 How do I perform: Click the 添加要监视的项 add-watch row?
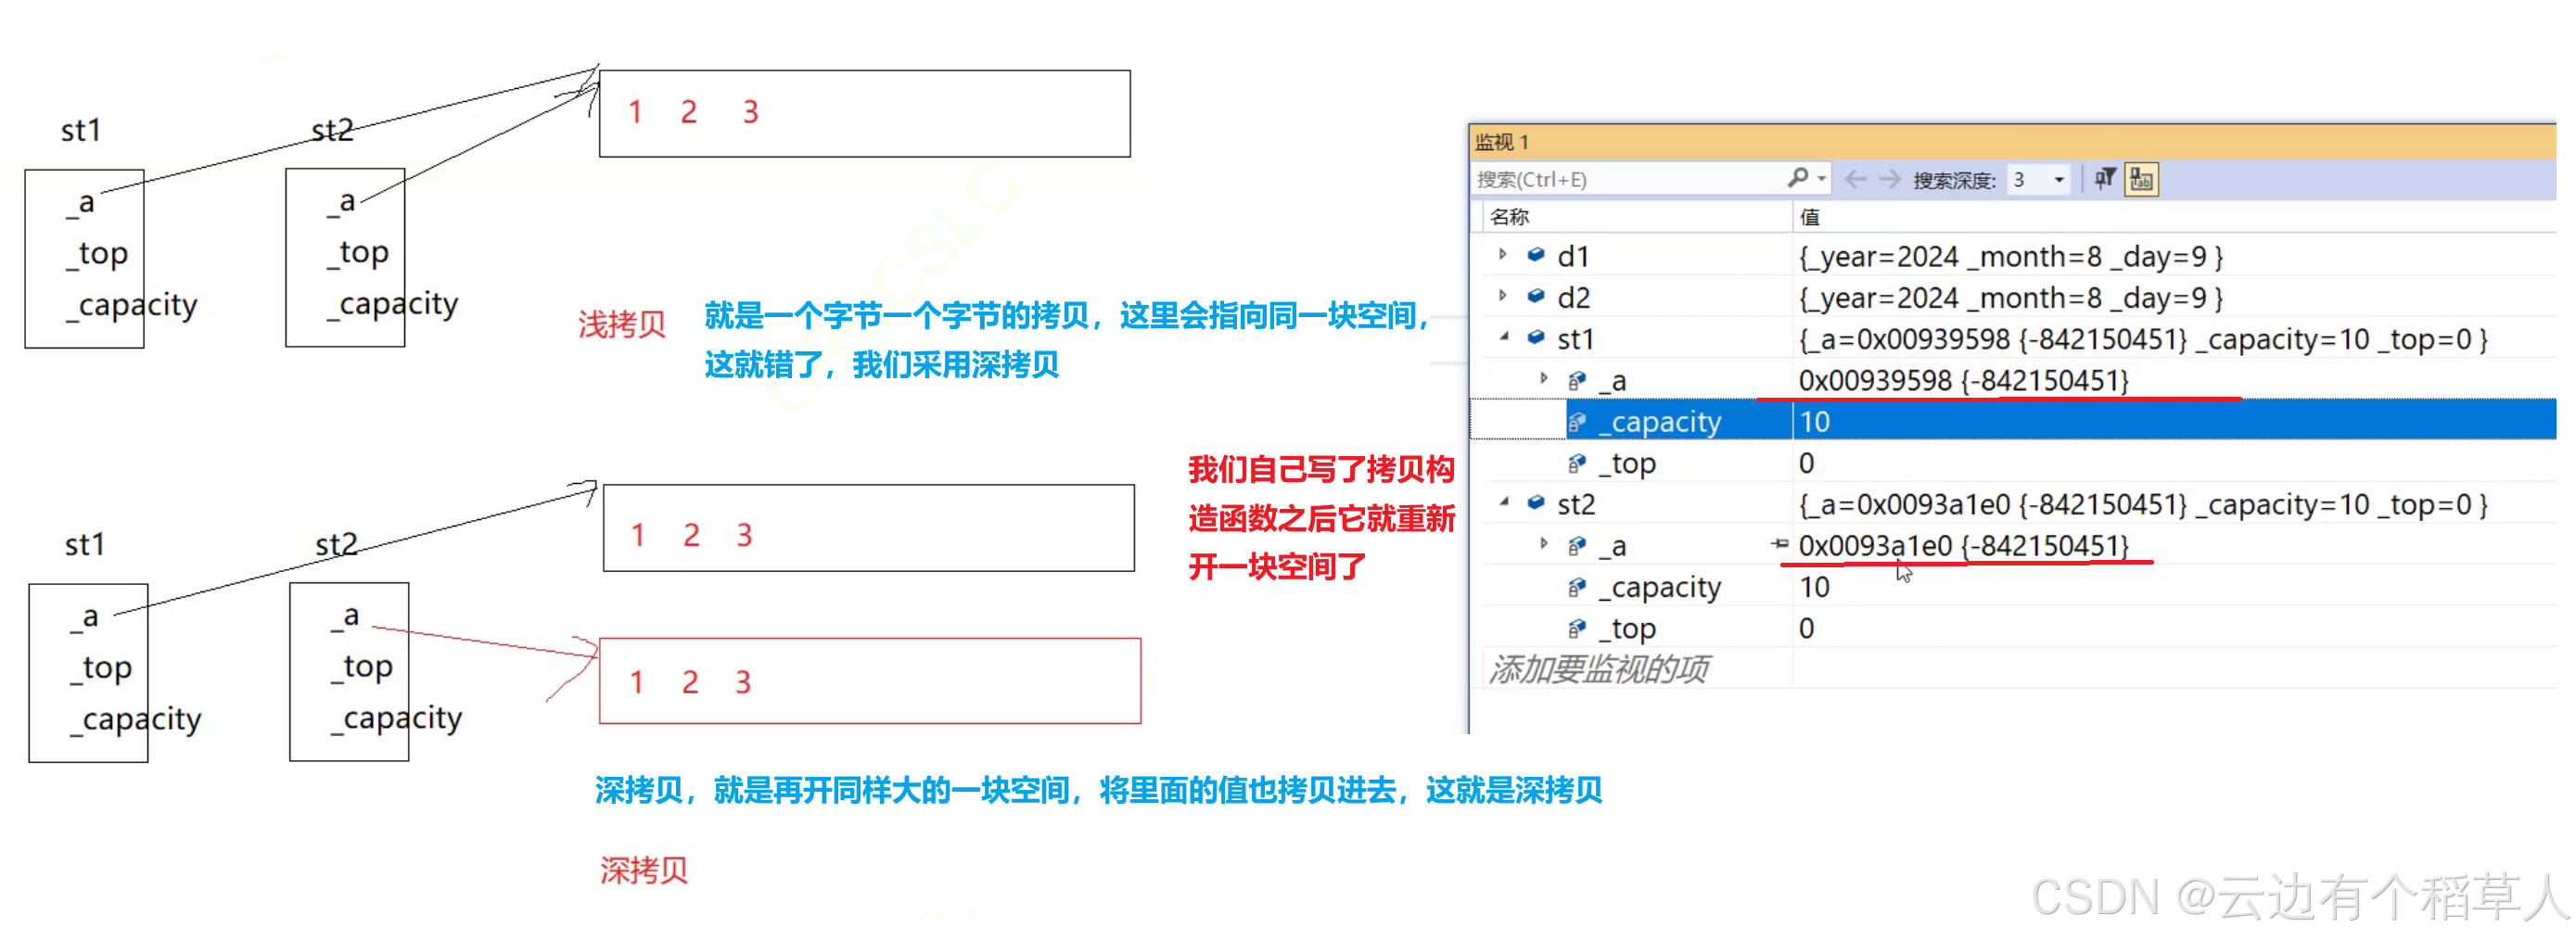coord(1599,669)
